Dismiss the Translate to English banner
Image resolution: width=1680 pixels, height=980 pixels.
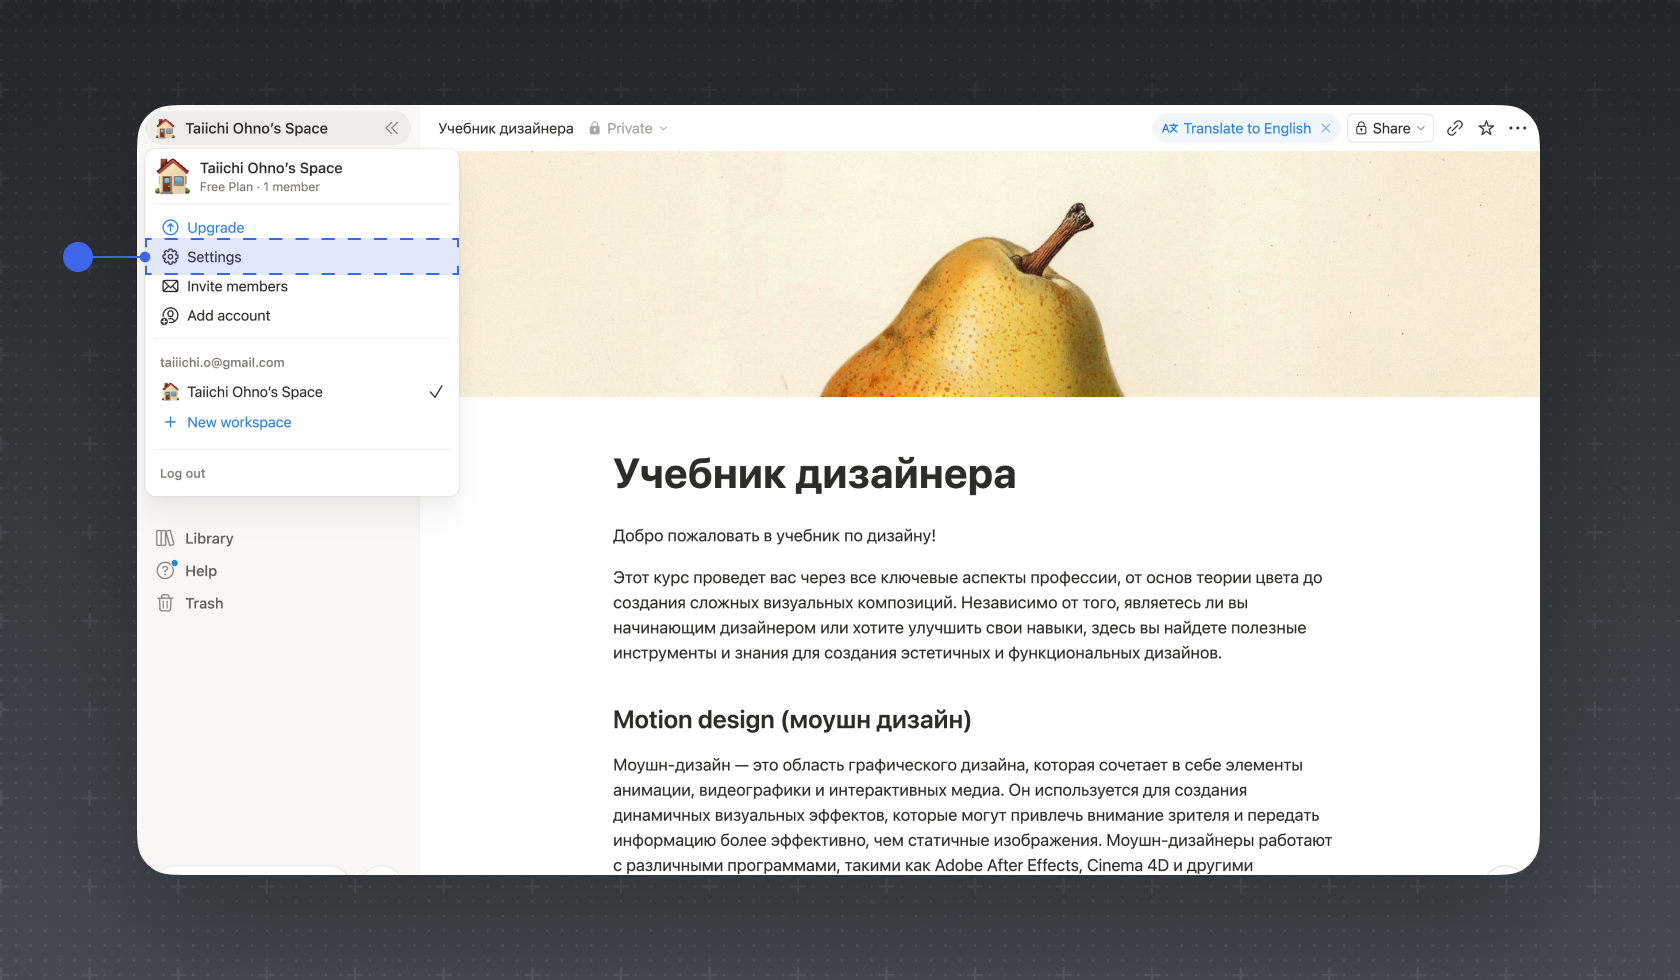coord(1326,128)
